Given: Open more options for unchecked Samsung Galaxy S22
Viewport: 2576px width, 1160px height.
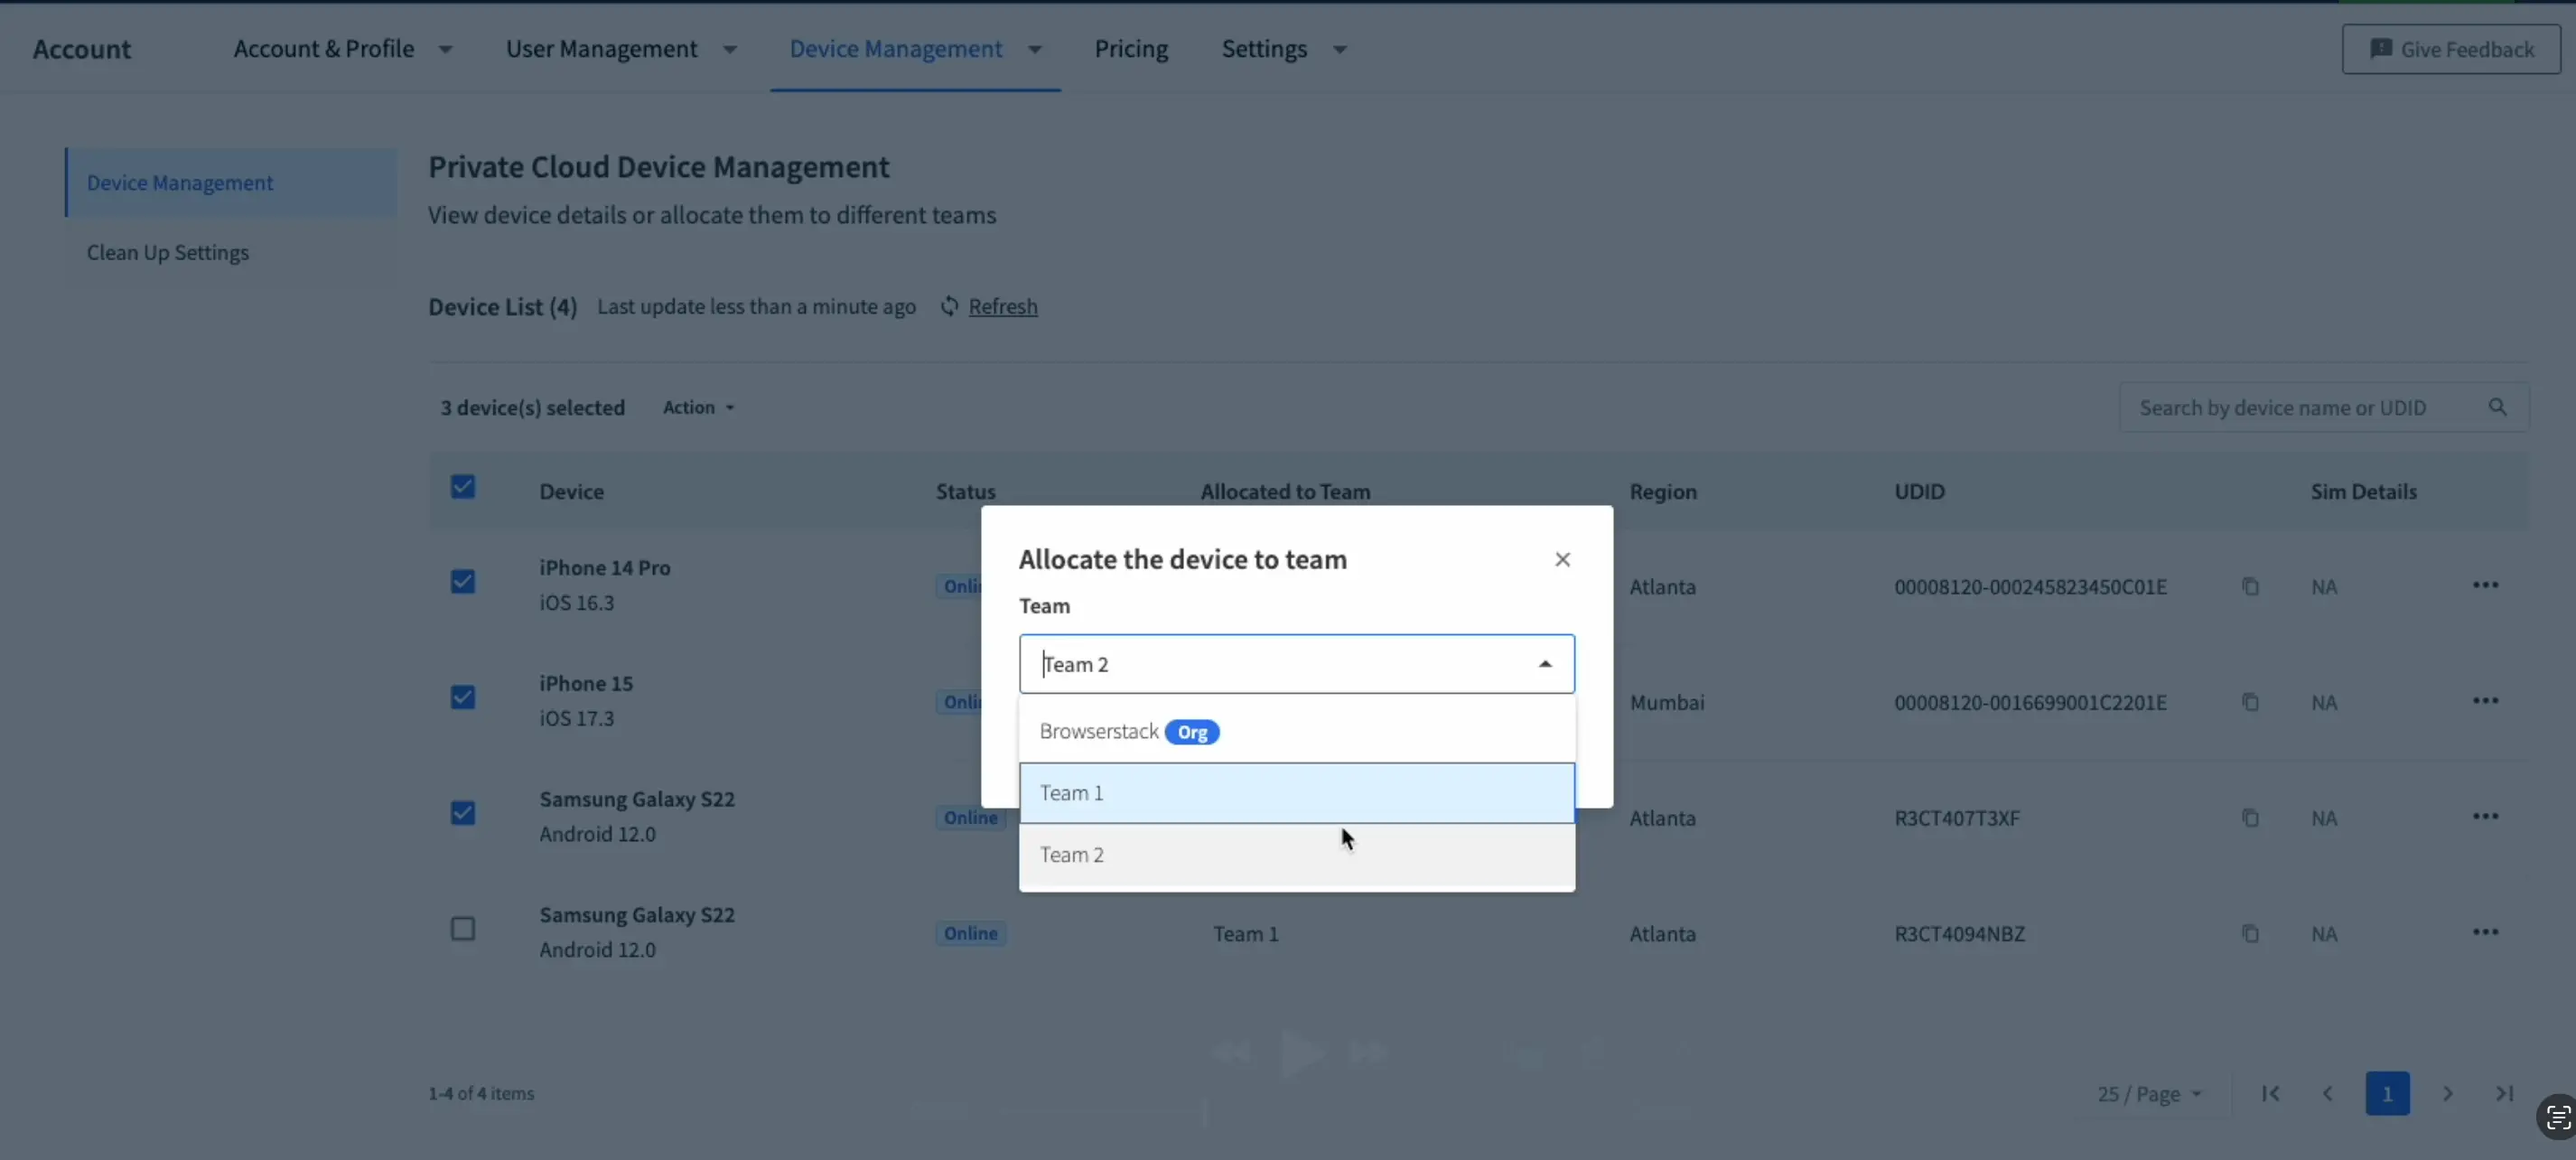Looking at the screenshot, I should point(2485,933).
